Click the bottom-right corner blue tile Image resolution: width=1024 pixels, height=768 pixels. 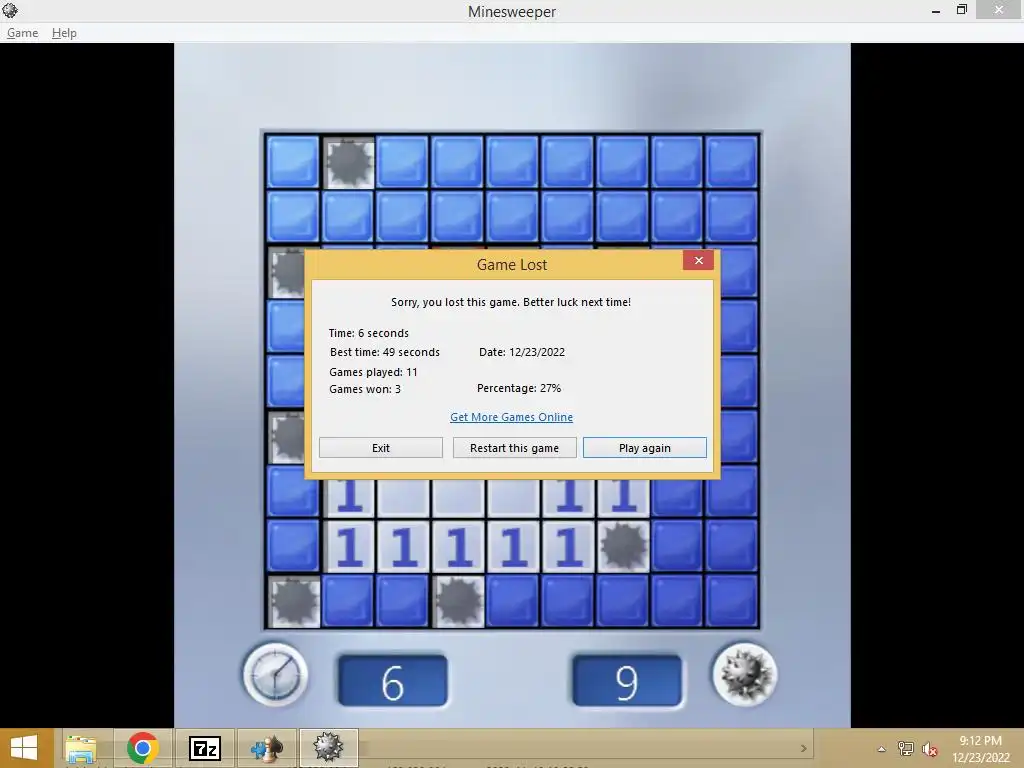coord(733,601)
